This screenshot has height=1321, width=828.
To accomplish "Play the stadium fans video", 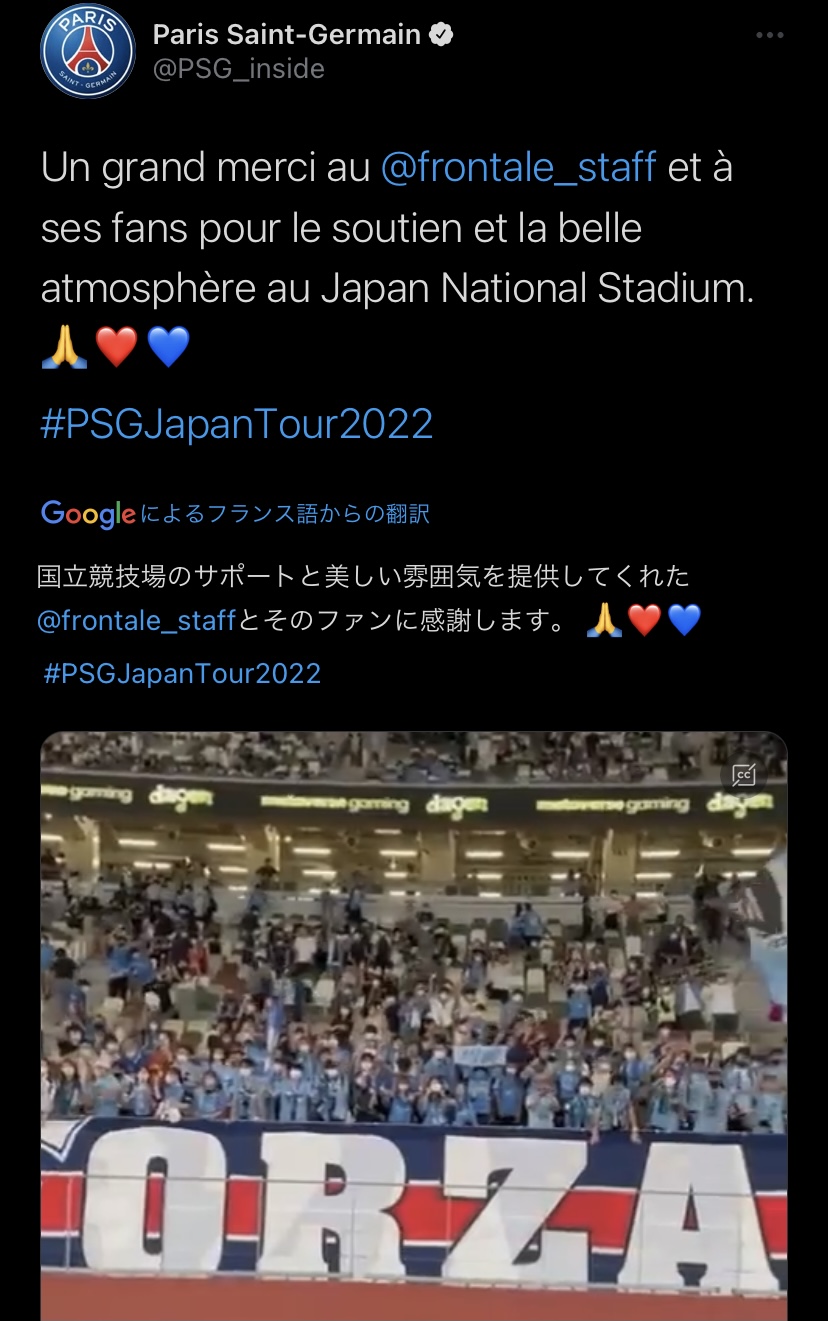I will tap(413, 1000).
